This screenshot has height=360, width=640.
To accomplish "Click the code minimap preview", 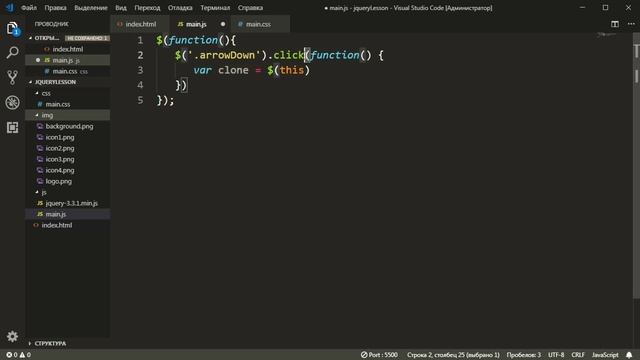I will 607,35.
